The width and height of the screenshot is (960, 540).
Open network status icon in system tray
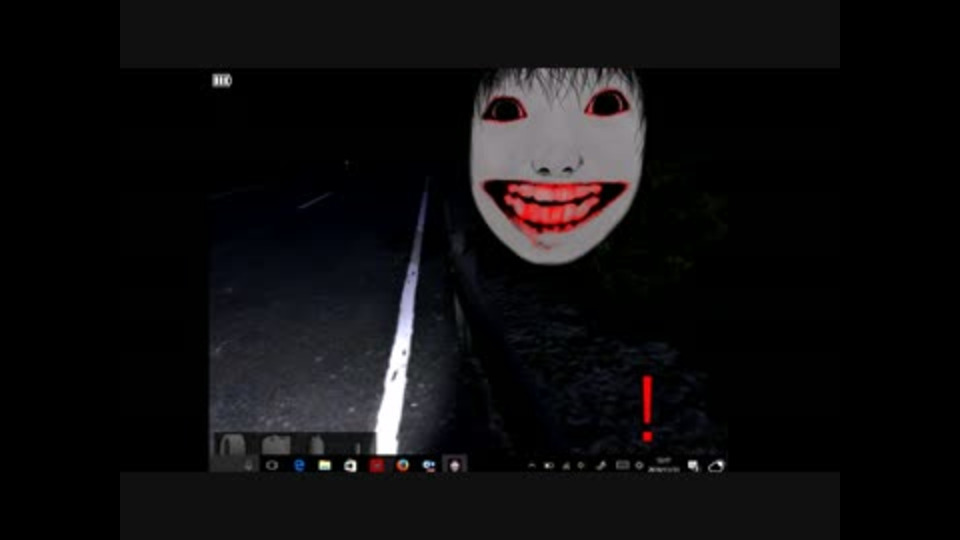point(566,466)
